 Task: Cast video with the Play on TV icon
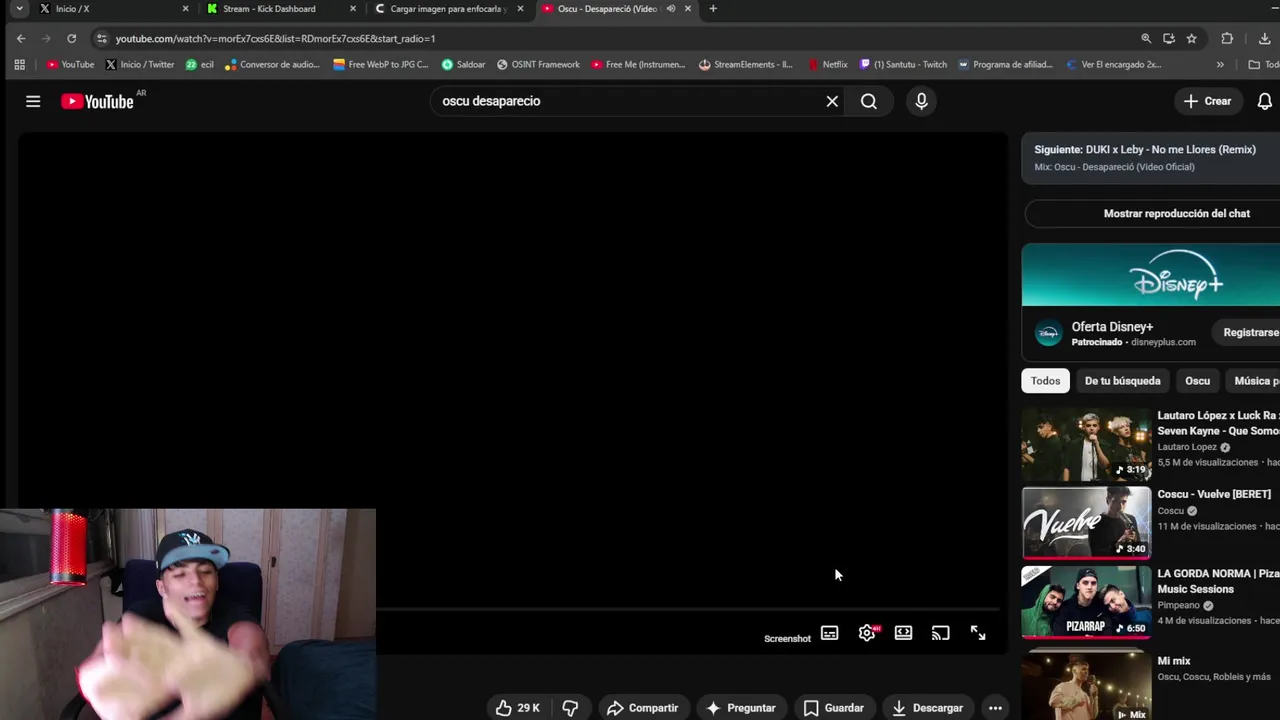[x=940, y=633]
